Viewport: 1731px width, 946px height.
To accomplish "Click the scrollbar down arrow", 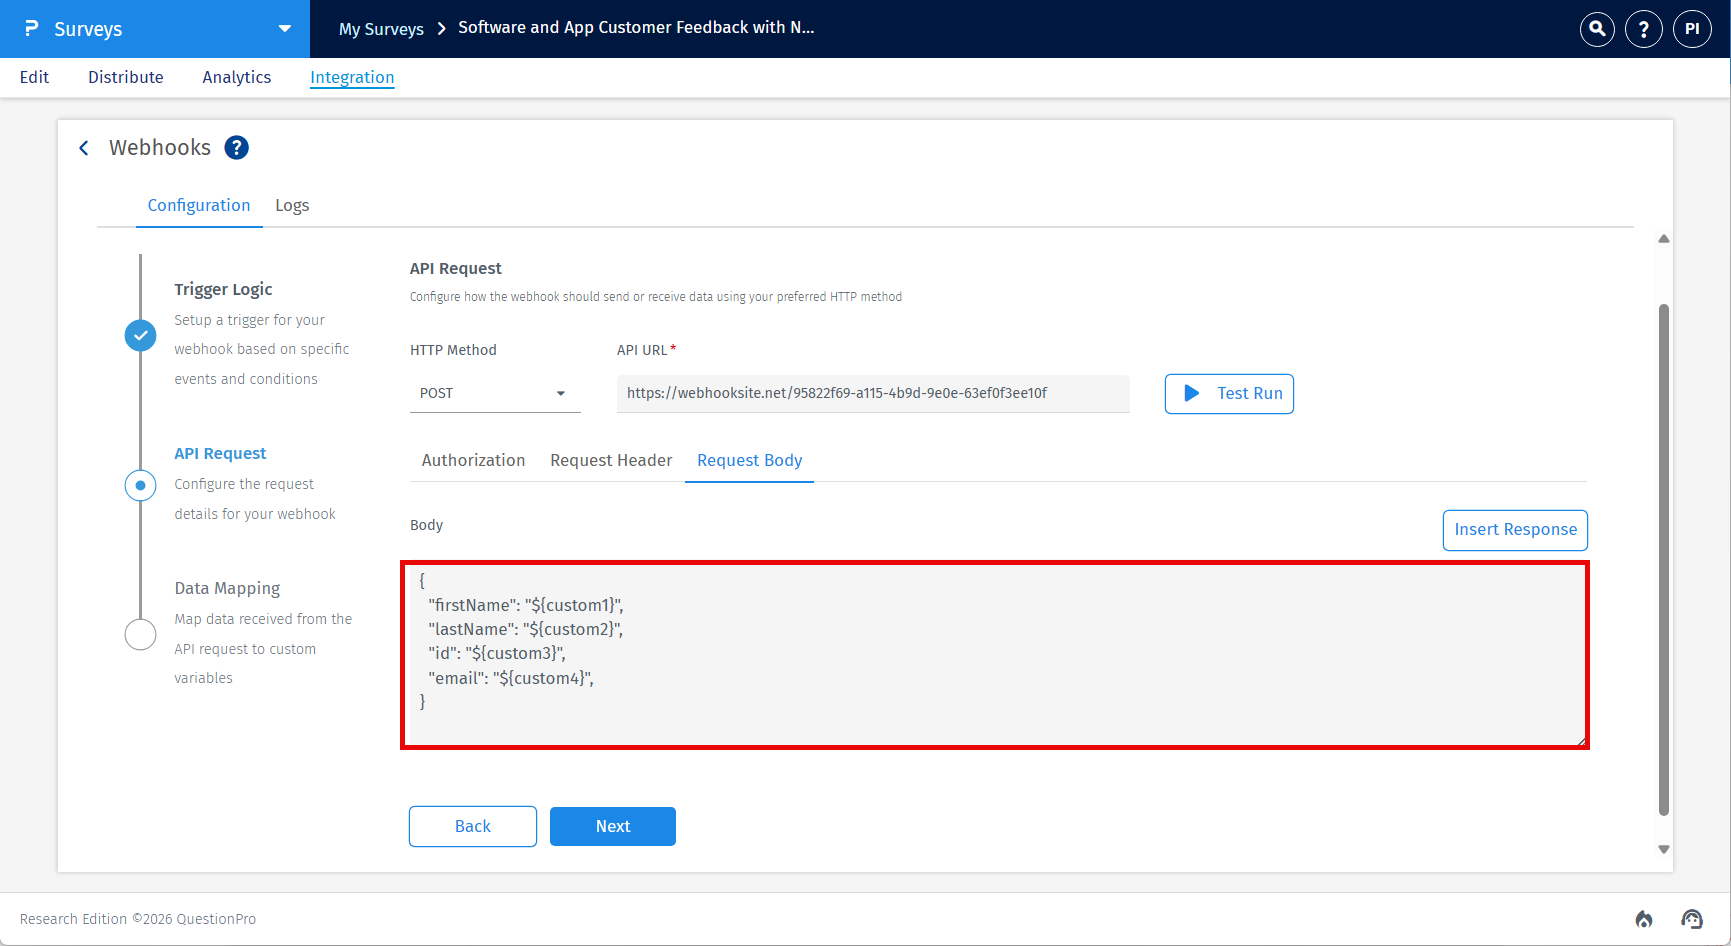I will [x=1664, y=849].
